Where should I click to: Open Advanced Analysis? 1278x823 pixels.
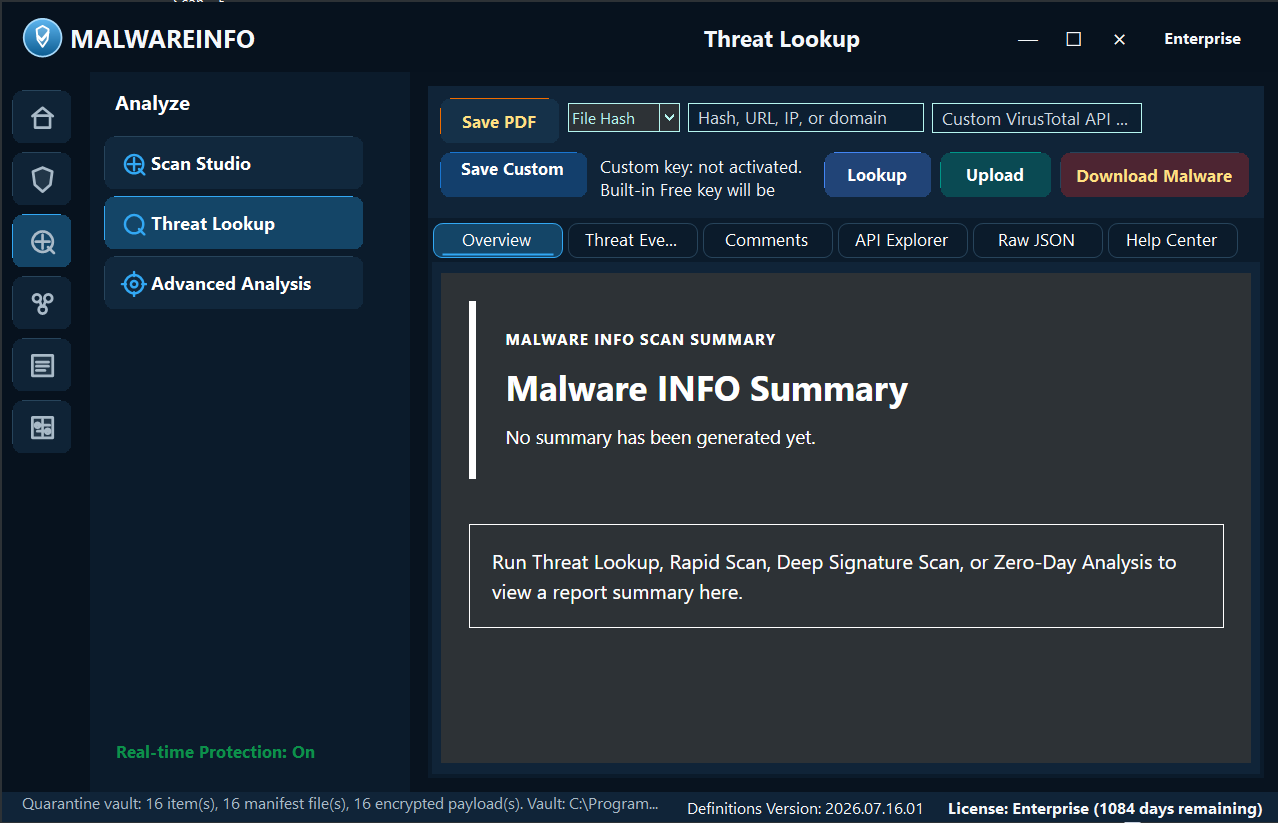(x=233, y=283)
